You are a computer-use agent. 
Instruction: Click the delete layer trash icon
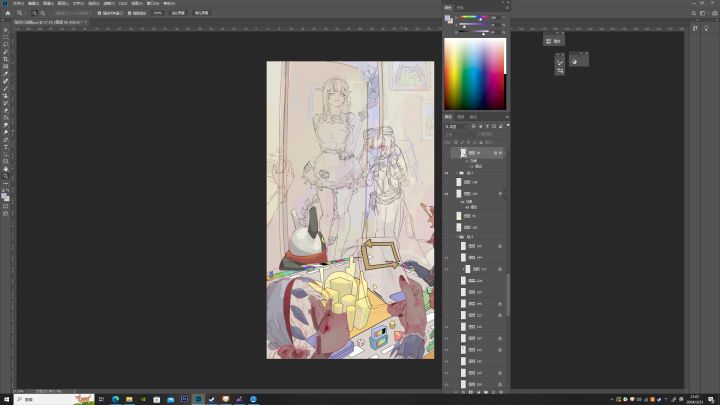(503, 392)
